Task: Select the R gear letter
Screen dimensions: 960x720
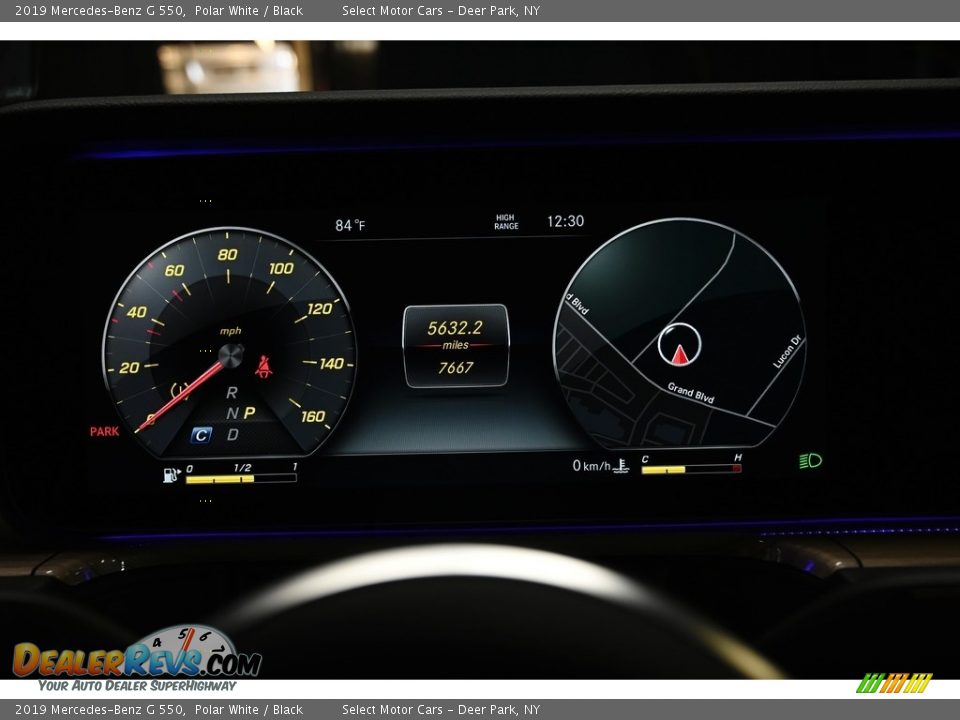Action: pos(231,392)
